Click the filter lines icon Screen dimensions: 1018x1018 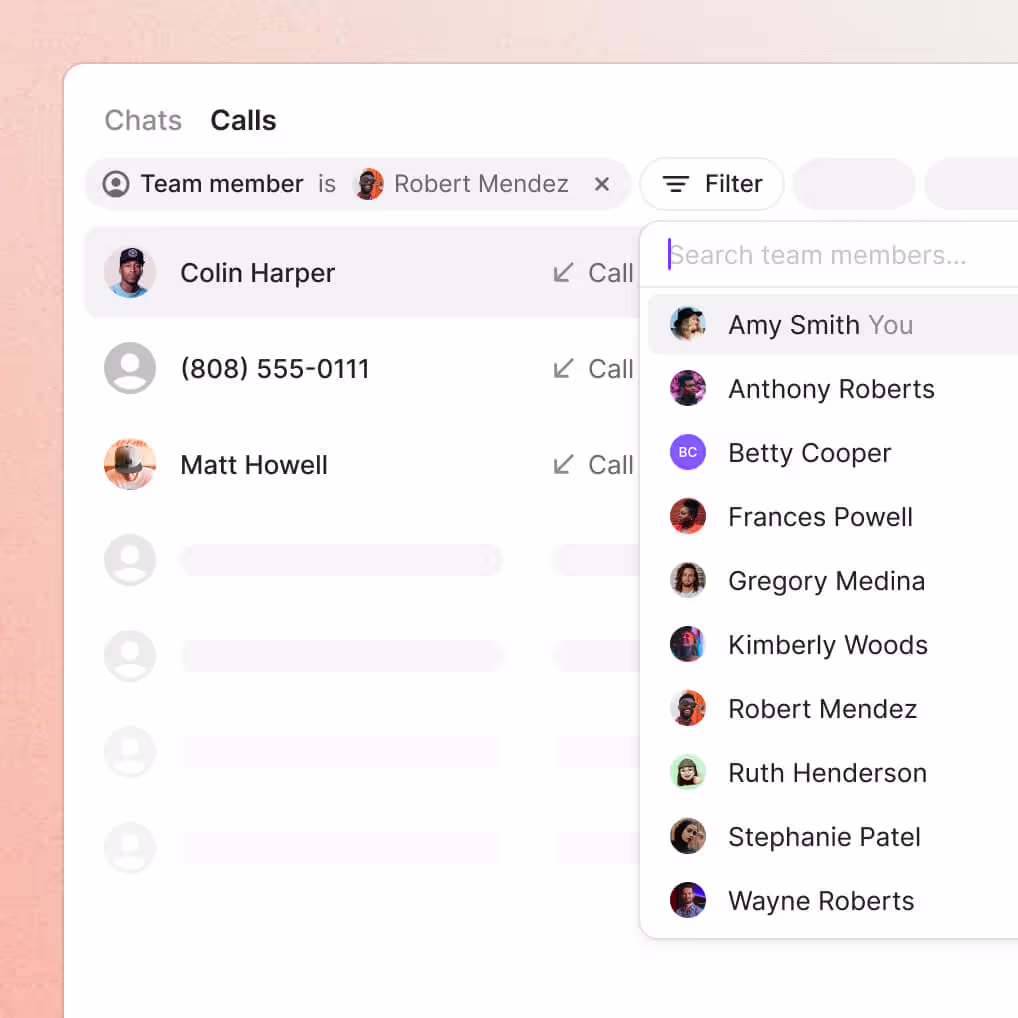click(x=675, y=184)
